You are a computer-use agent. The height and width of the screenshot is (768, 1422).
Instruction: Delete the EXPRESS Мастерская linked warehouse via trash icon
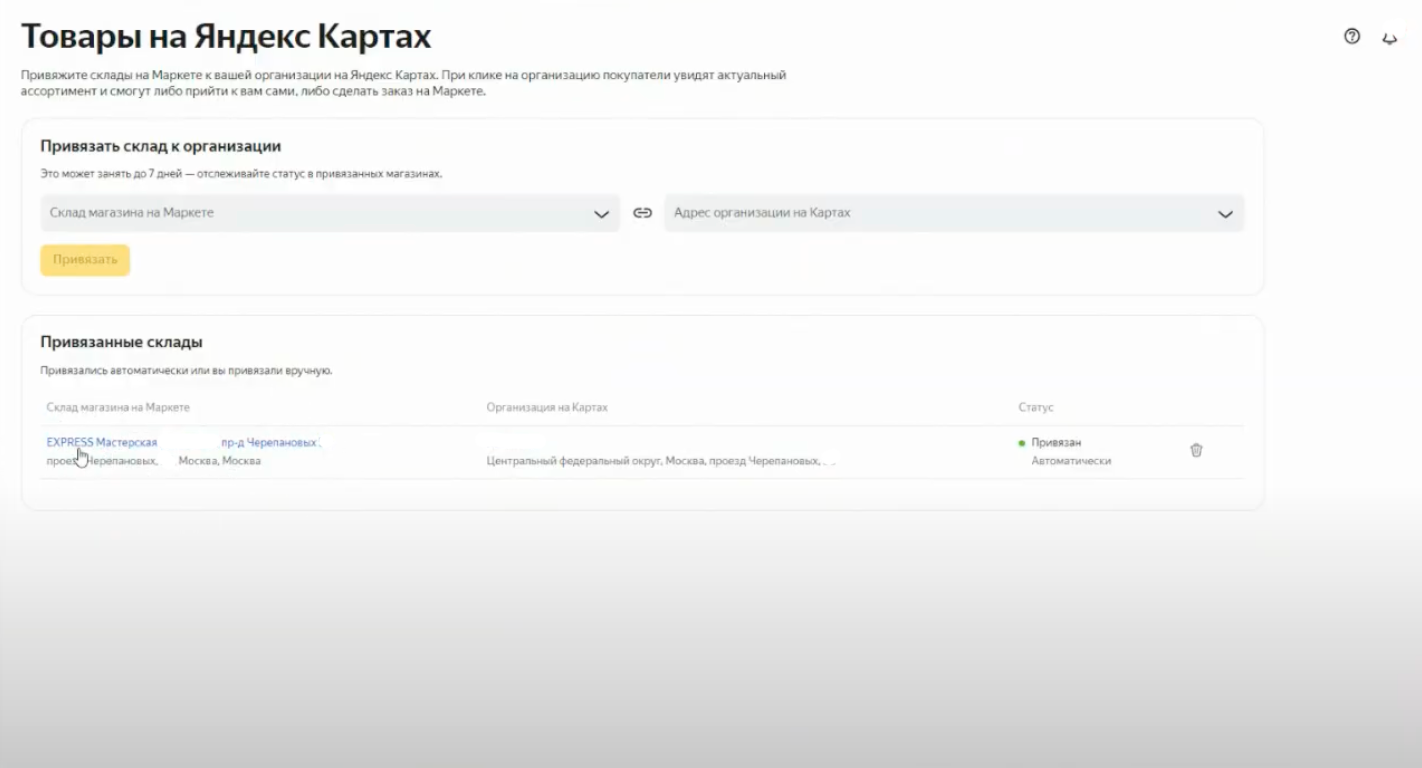[x=1196, y=450]
